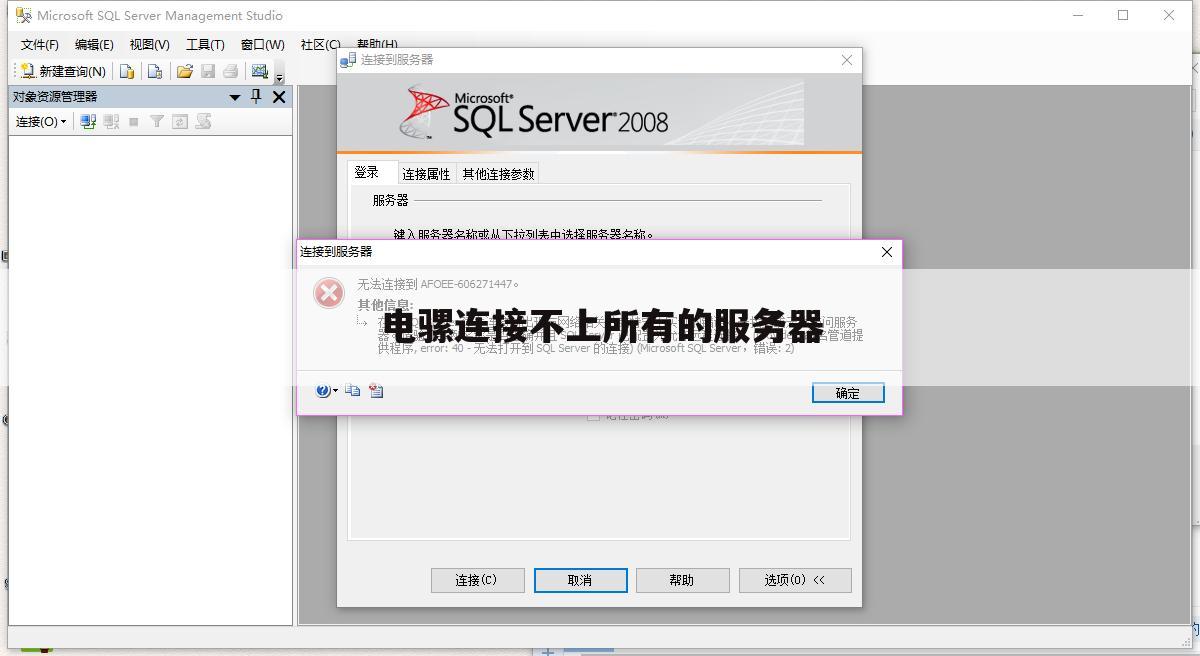
Task: Switch to the 连接属性 tab
Action: (426, 174)
